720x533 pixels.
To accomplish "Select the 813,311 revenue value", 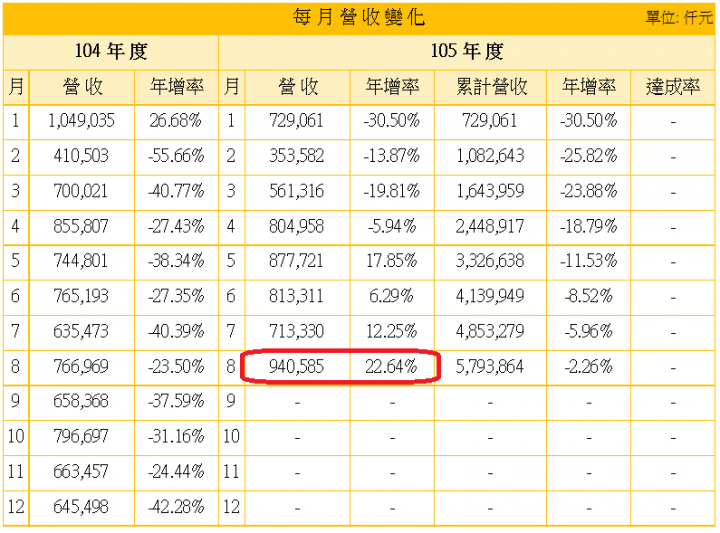I will click(296, 297).
